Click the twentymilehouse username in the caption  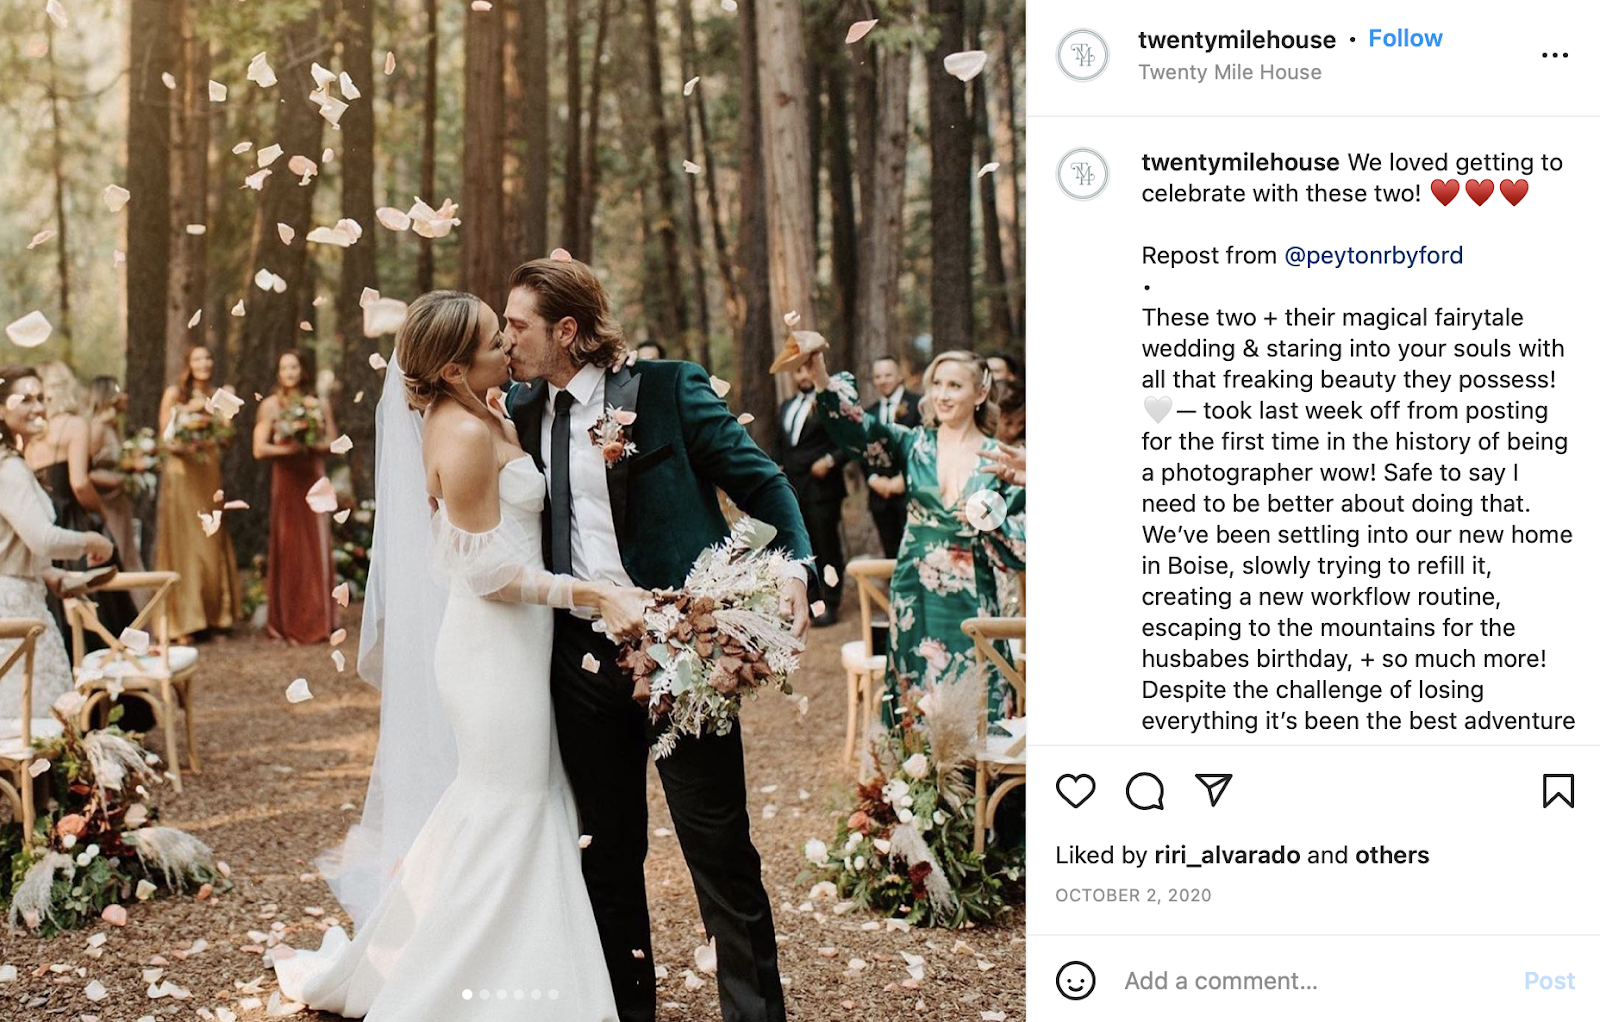pyautogui.click(x=1240, y=163)
